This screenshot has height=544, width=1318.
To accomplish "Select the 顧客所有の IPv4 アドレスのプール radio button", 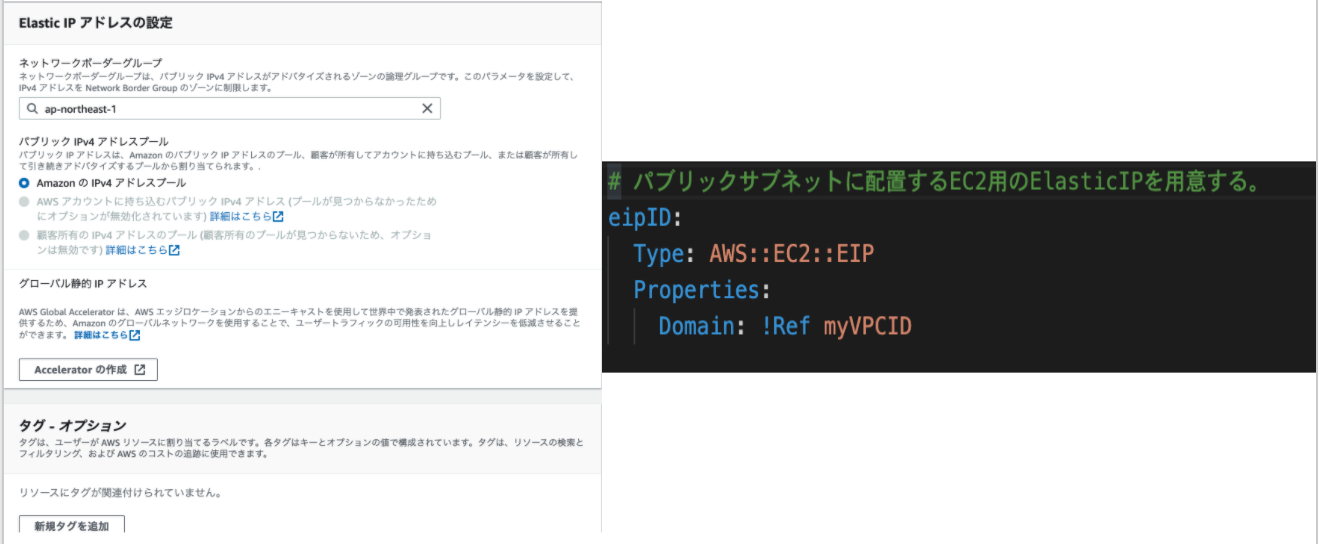I will [x=25, y=235].
